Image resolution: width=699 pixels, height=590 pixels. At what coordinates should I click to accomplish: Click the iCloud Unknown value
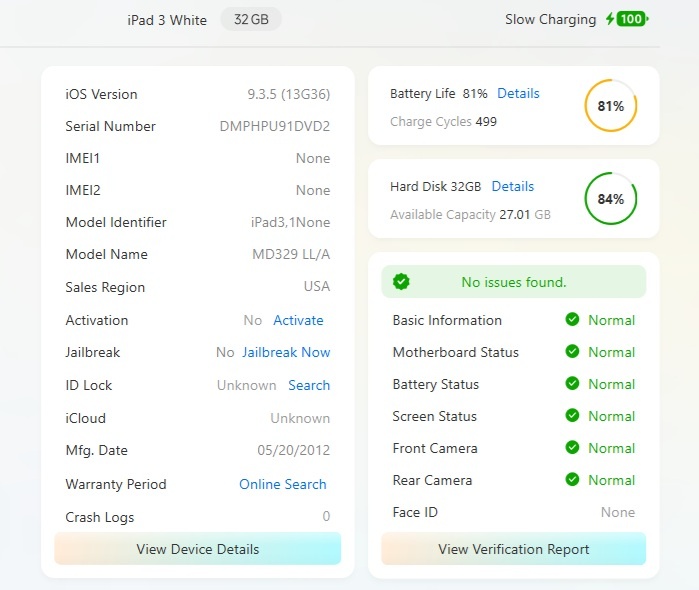click(x=300, y=418)
